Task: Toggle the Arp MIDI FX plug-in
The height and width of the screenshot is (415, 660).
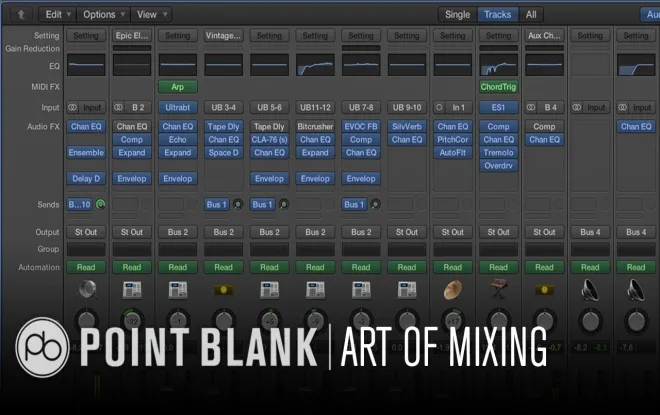Action: click(178, 87)
